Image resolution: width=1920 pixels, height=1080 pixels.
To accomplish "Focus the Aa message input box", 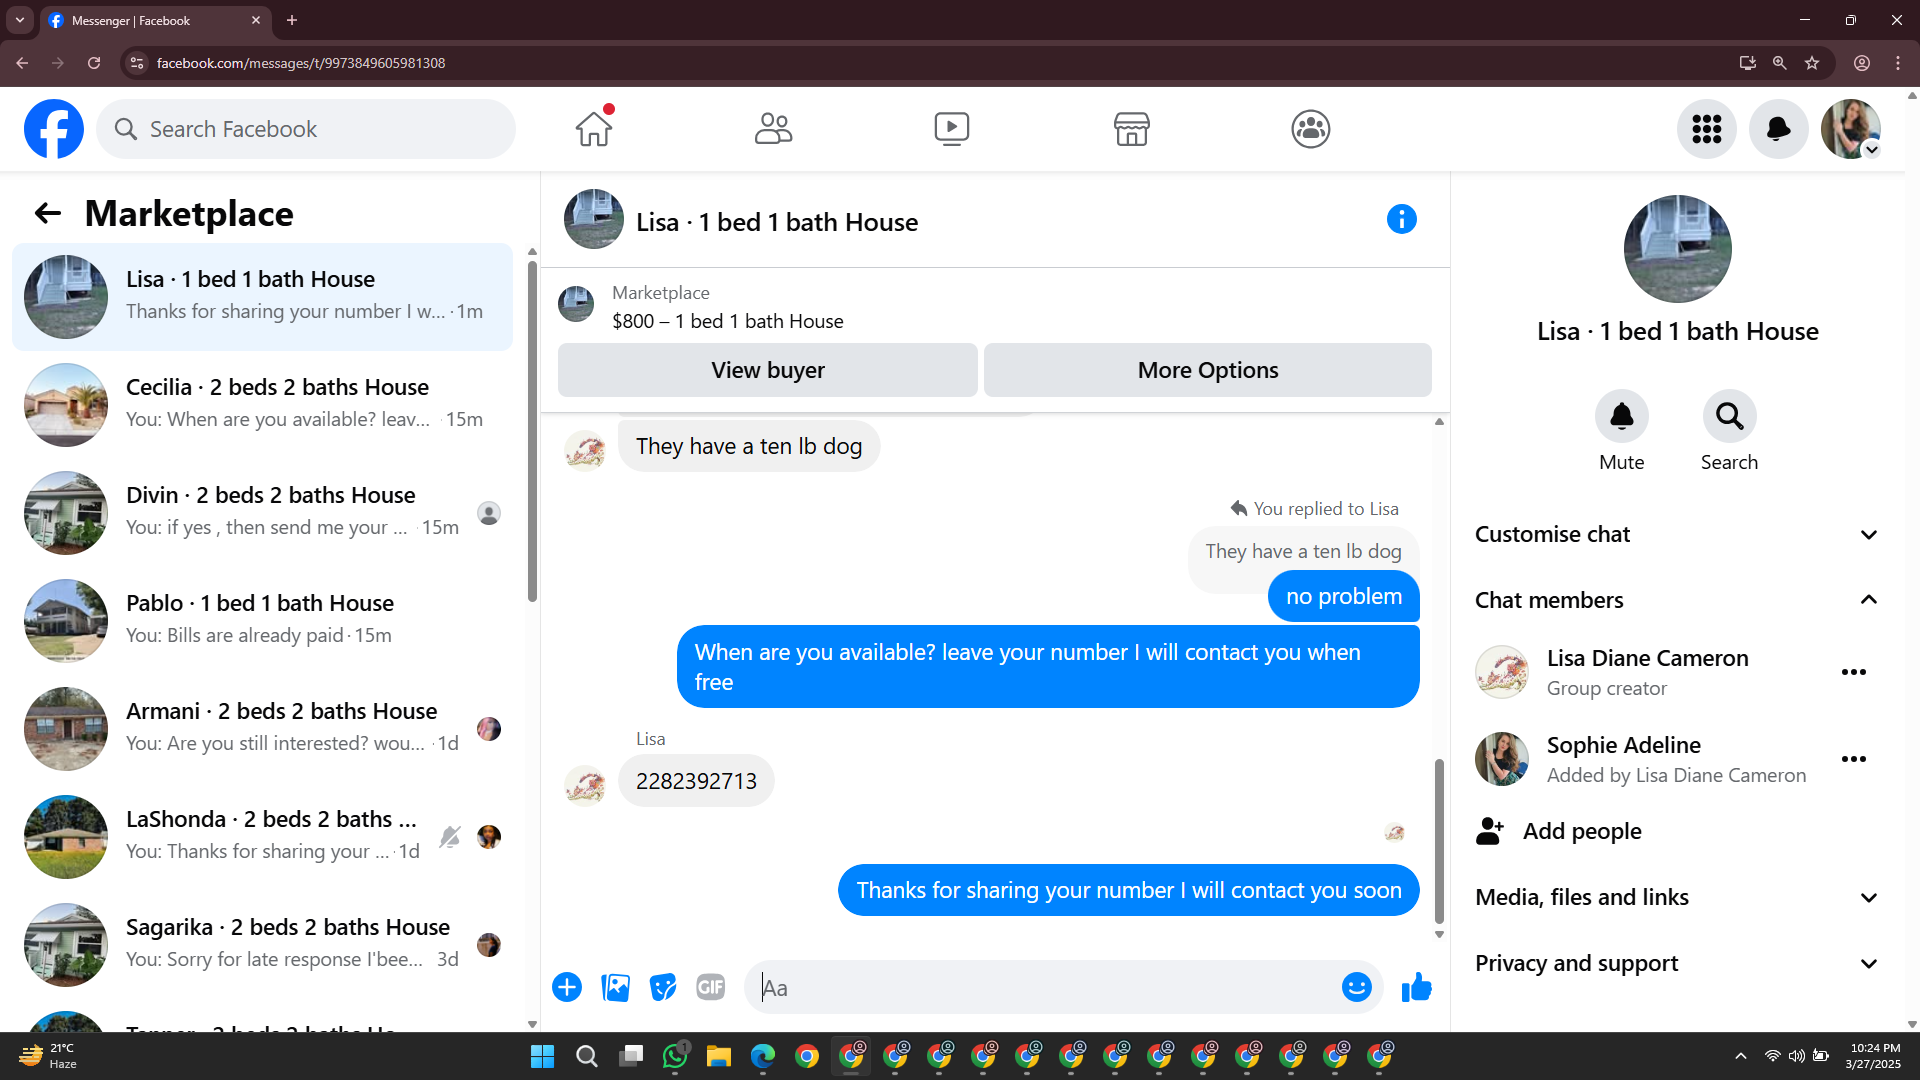I will [1040, 987].
